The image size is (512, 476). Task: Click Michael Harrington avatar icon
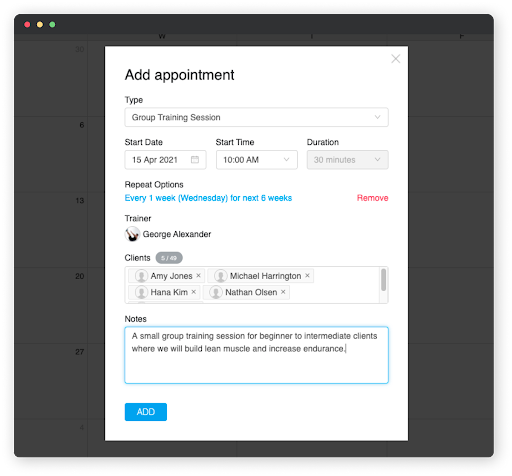pos(221,276)
